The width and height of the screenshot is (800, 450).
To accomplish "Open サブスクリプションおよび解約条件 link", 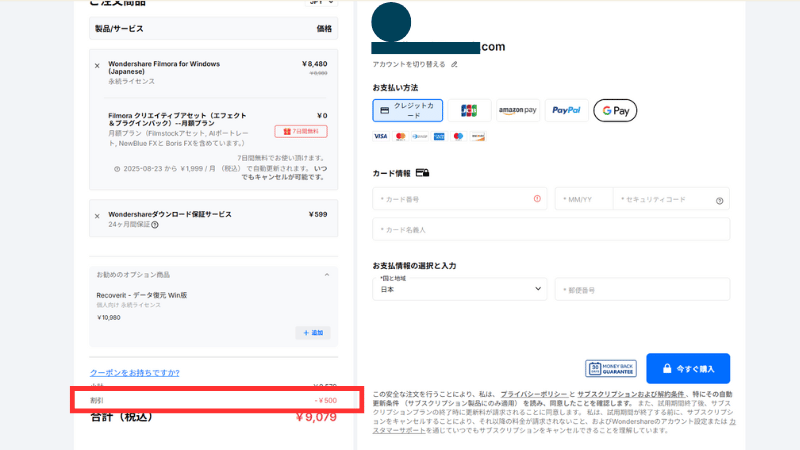I will [631, 394].
